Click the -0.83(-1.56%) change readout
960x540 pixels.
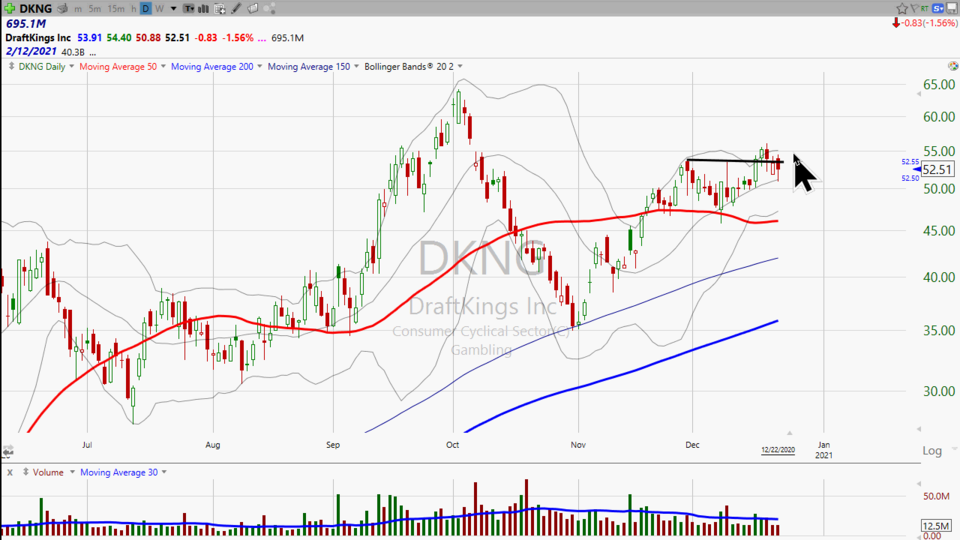pyautogui.click(x=930, y=23)
